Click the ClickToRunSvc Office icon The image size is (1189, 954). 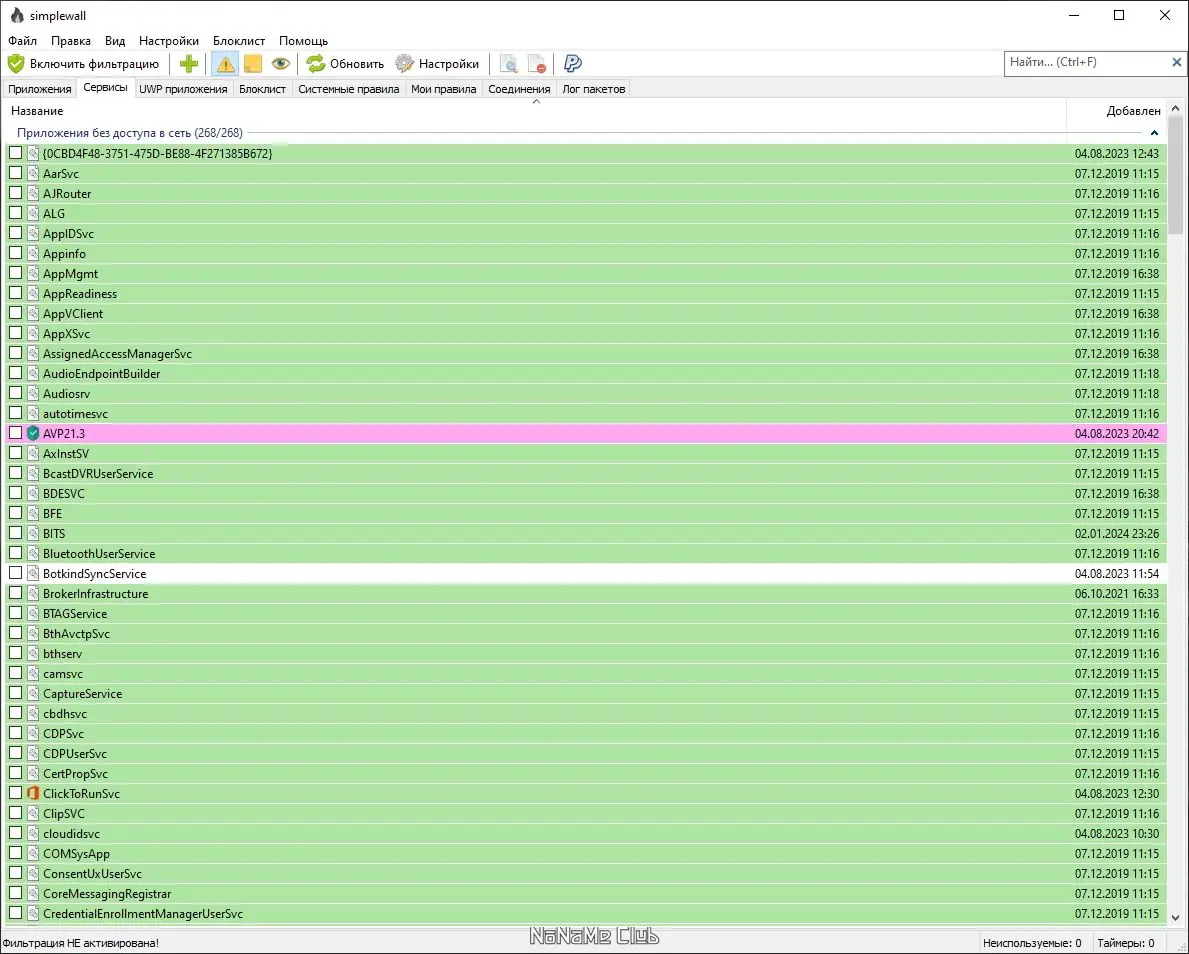click(x=33, y=793)
